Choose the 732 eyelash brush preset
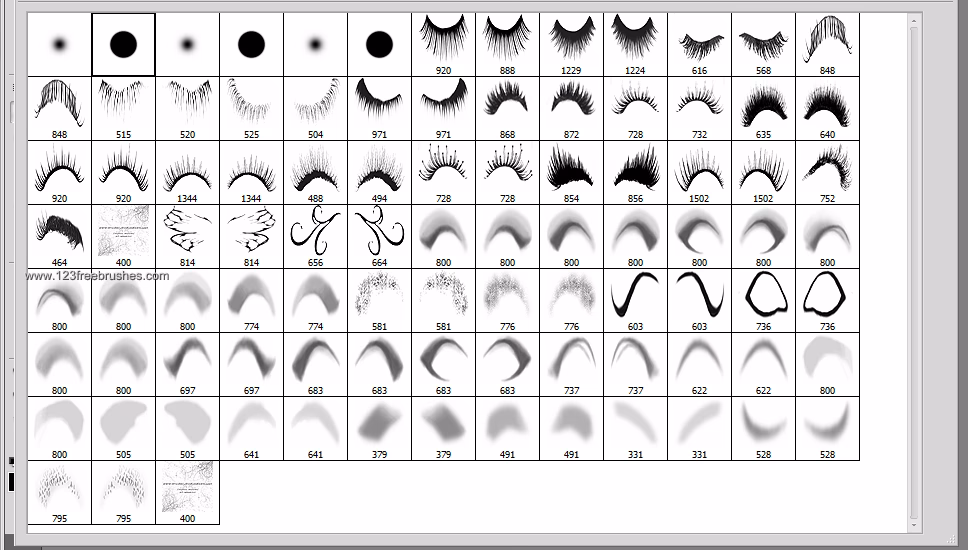Screen dimensions: 968x550 (x=699, y=108)
